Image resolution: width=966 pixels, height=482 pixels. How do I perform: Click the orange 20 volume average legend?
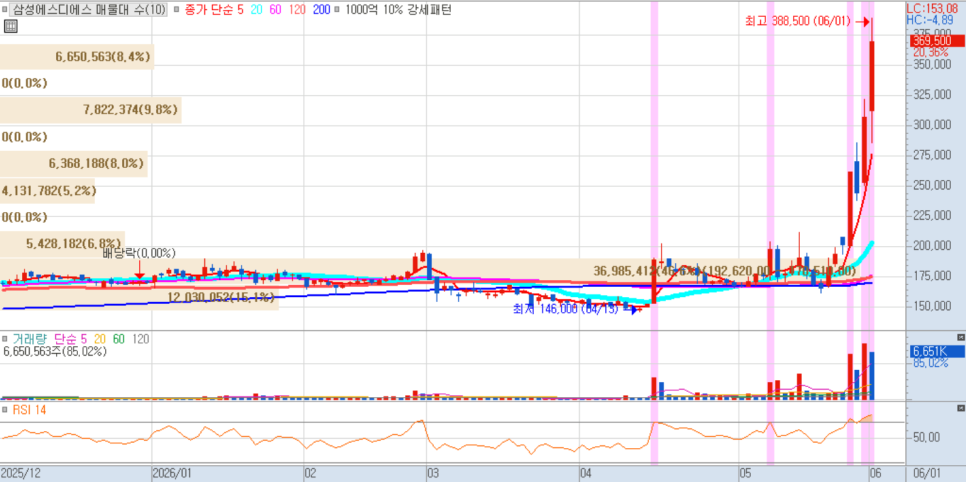pos(101,339)
